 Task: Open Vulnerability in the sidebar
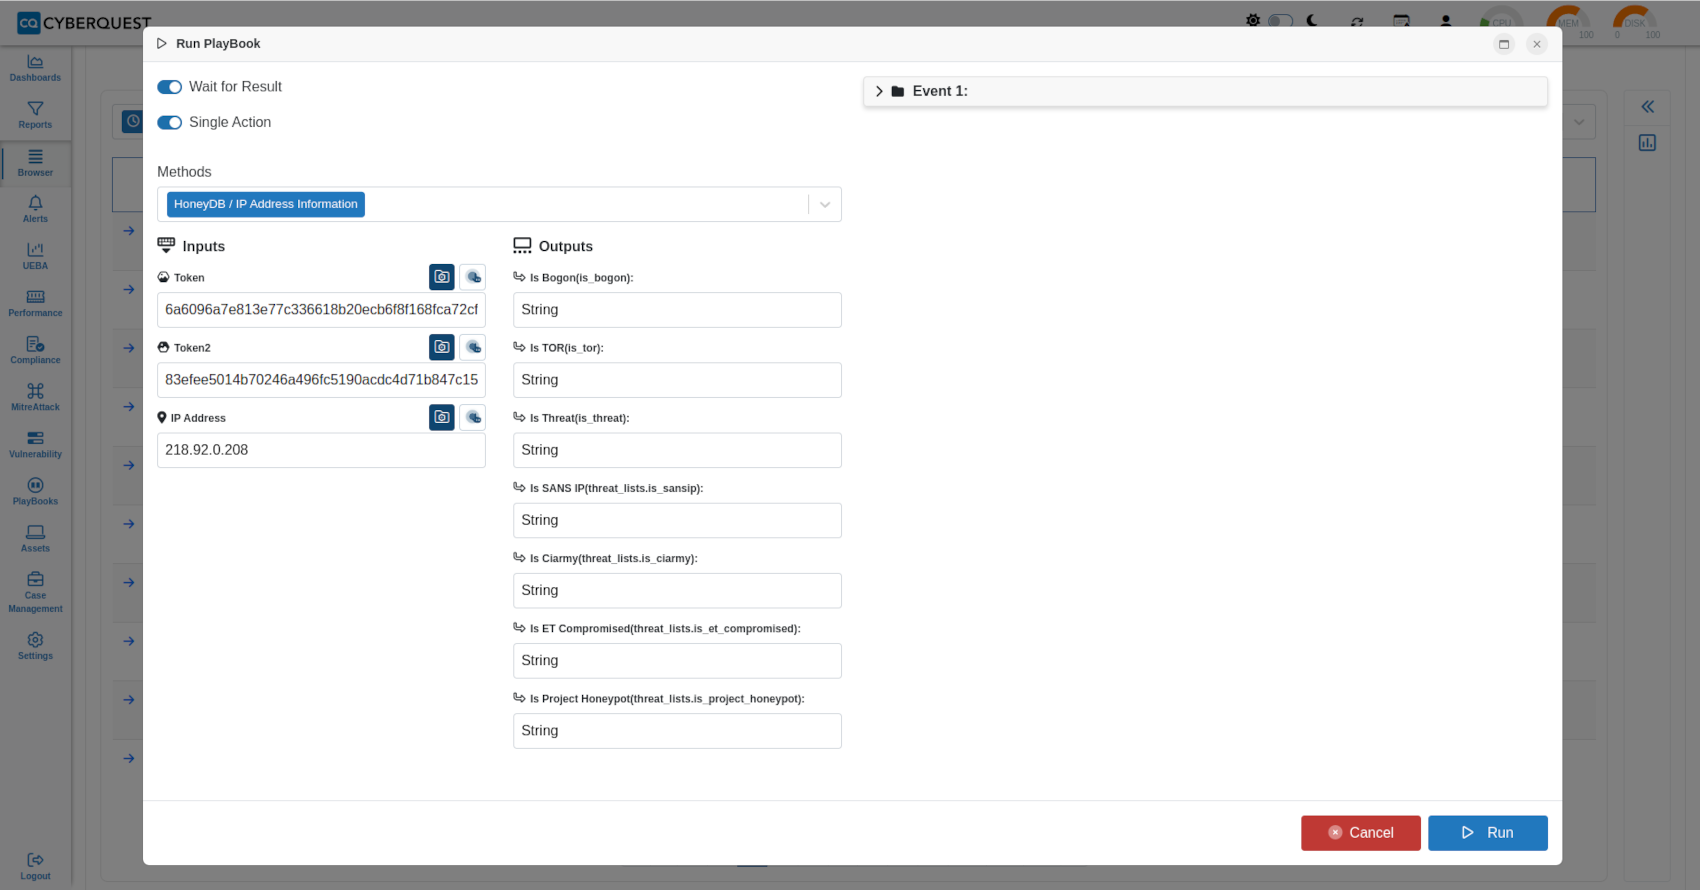tap(35, 445)
